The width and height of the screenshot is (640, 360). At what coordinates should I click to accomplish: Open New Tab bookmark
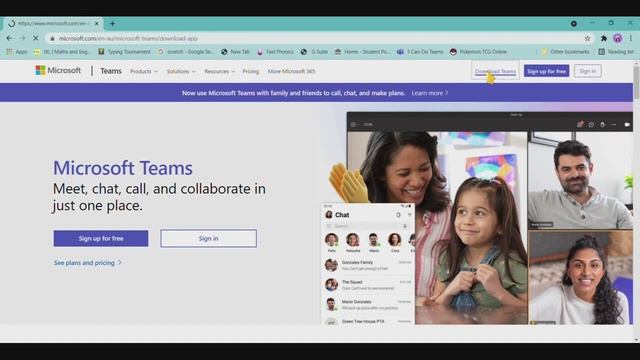tap(236, 52)
